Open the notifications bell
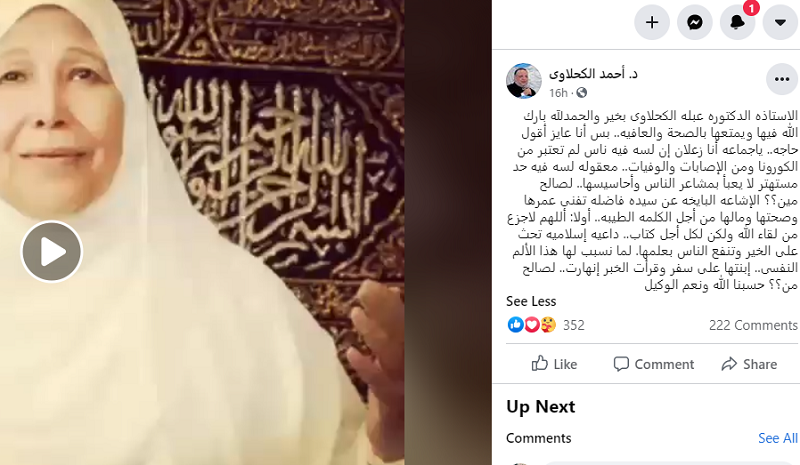 (737, 22)
